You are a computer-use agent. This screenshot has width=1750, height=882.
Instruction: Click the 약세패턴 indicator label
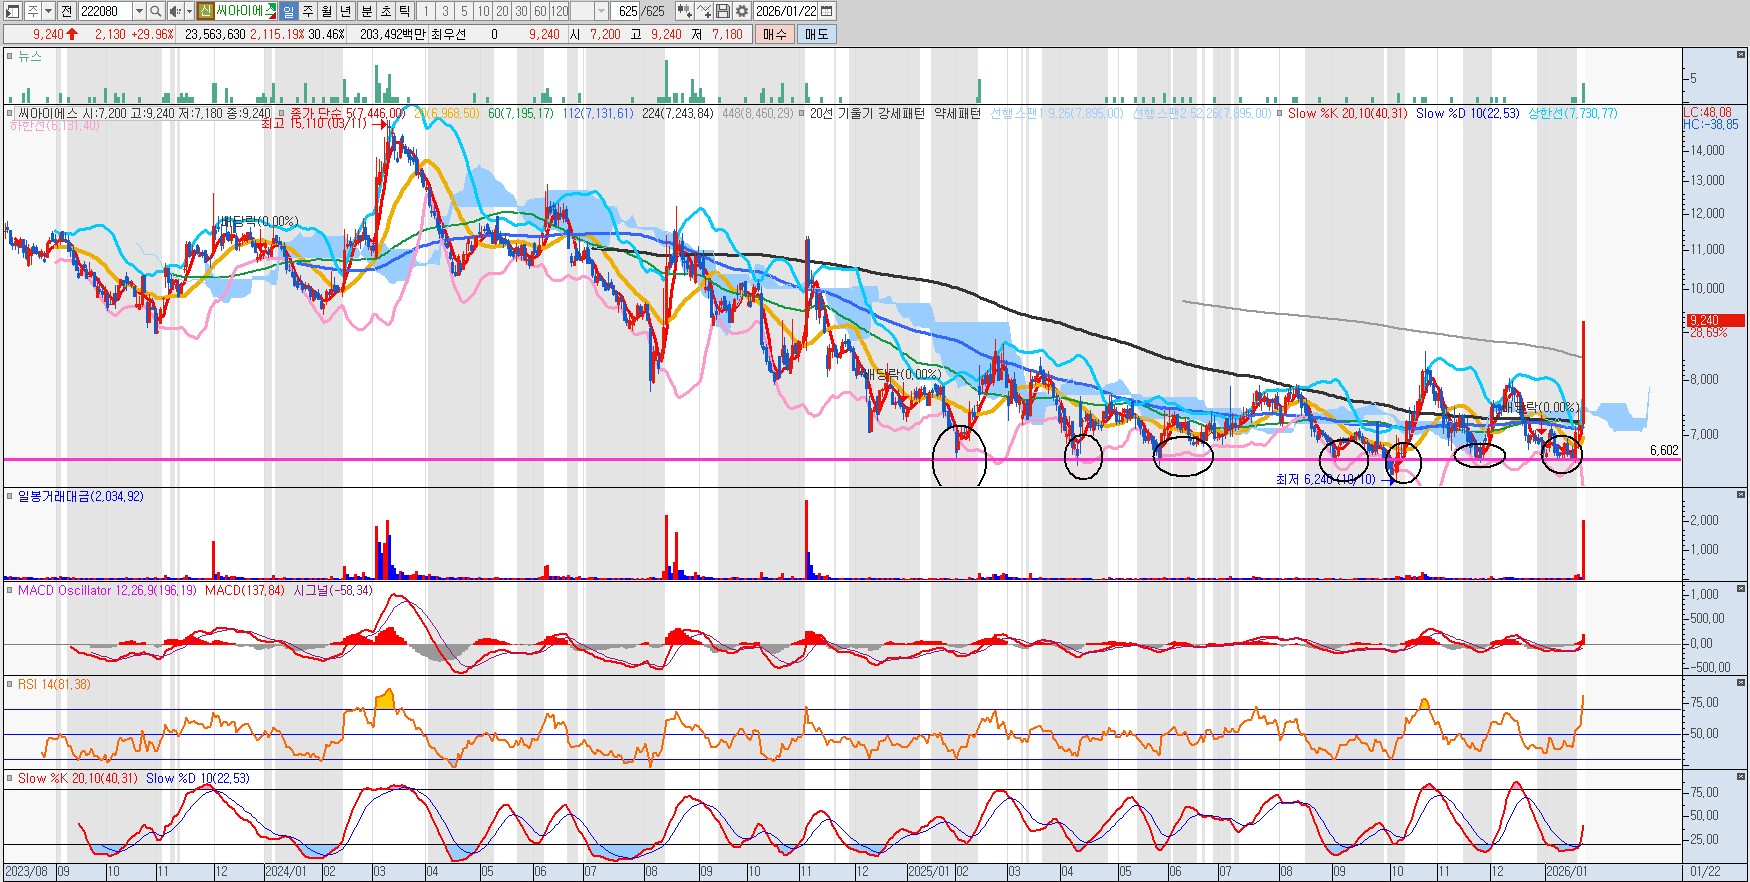point(957,113)
